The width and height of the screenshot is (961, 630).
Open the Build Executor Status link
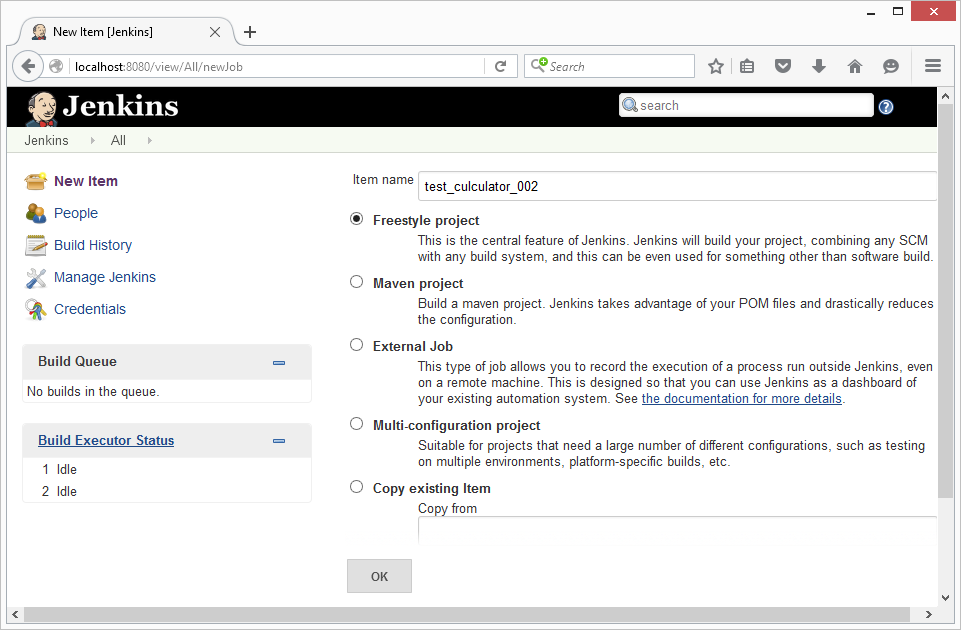(x=106, y=440)
